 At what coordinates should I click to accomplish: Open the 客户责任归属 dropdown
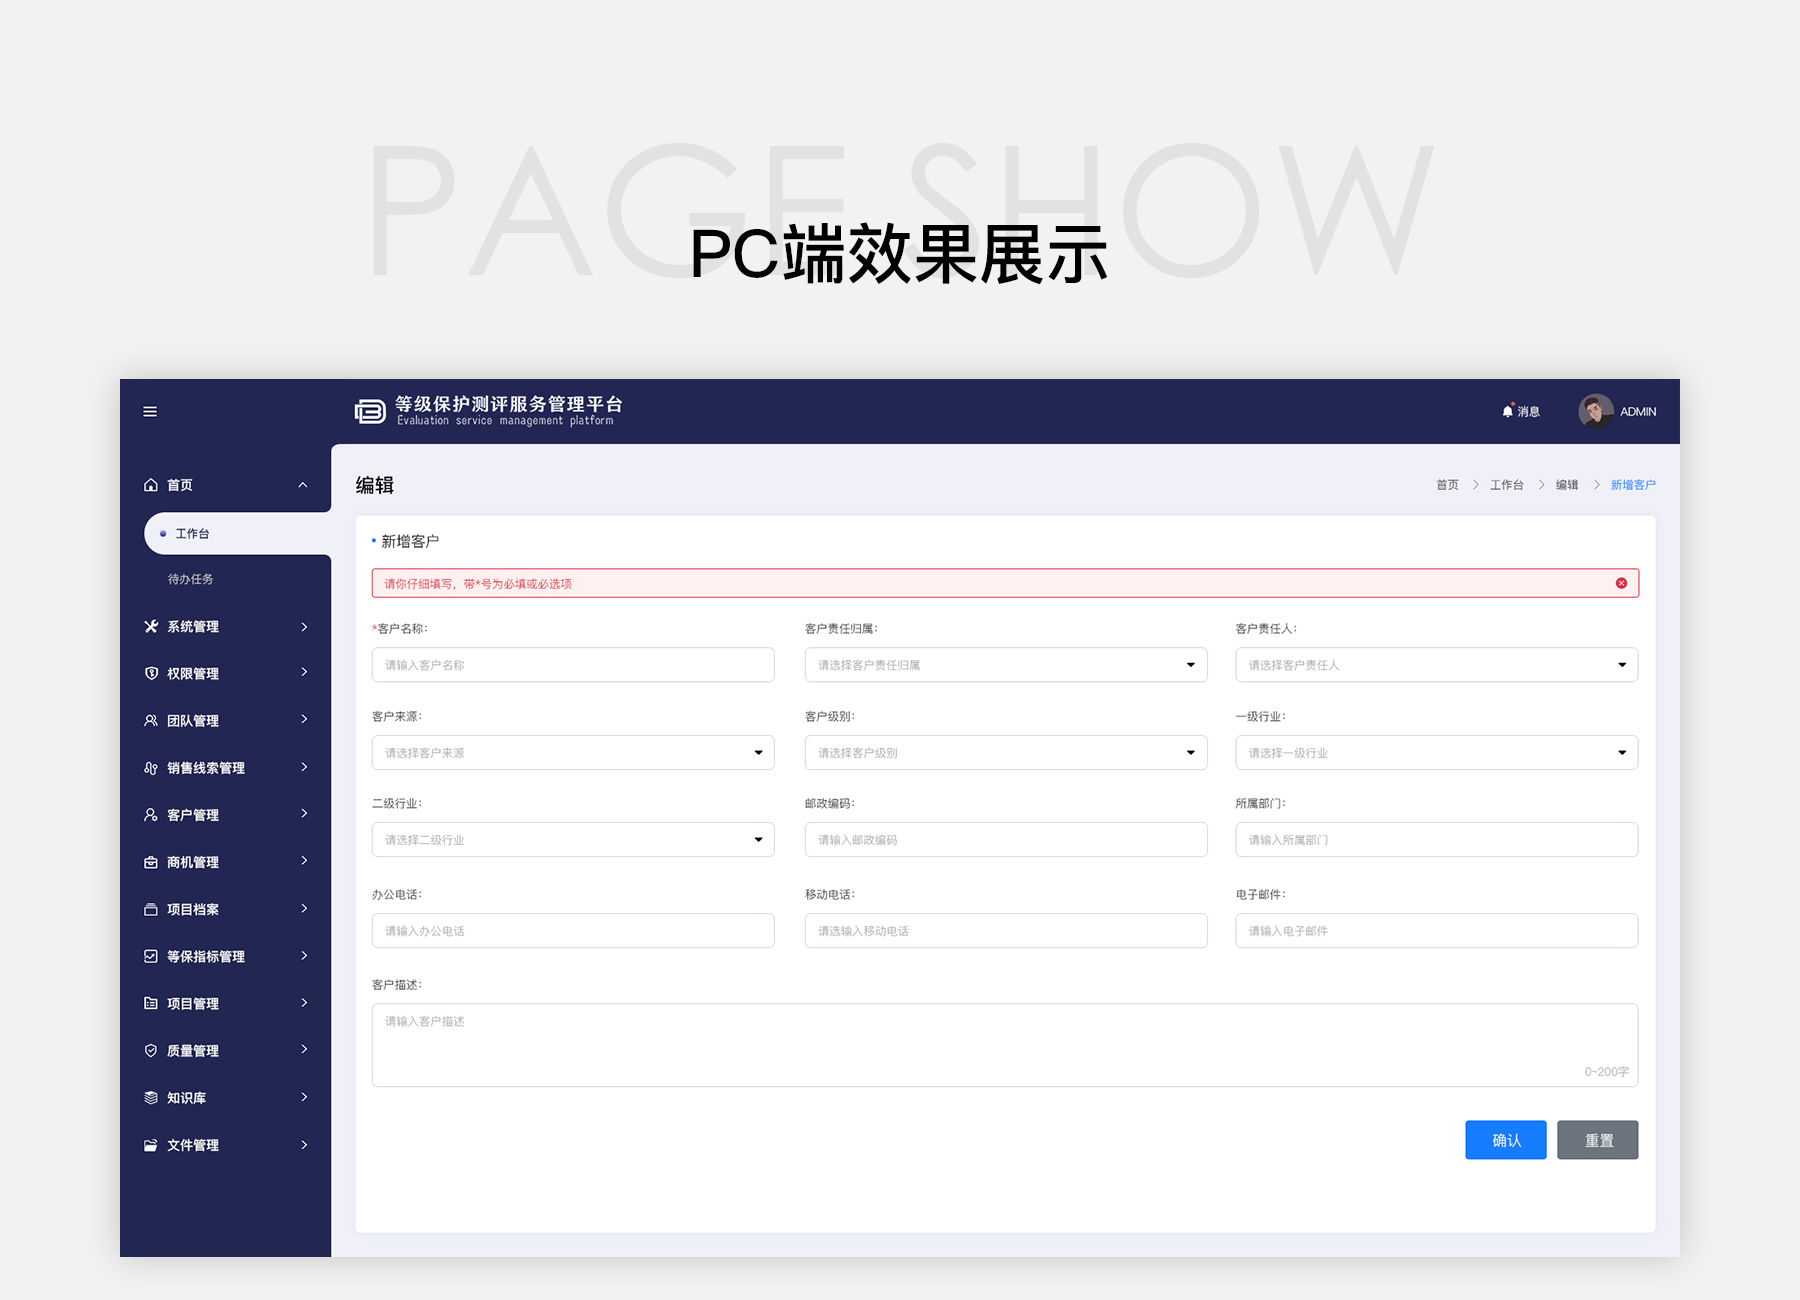pos(1005,665)
